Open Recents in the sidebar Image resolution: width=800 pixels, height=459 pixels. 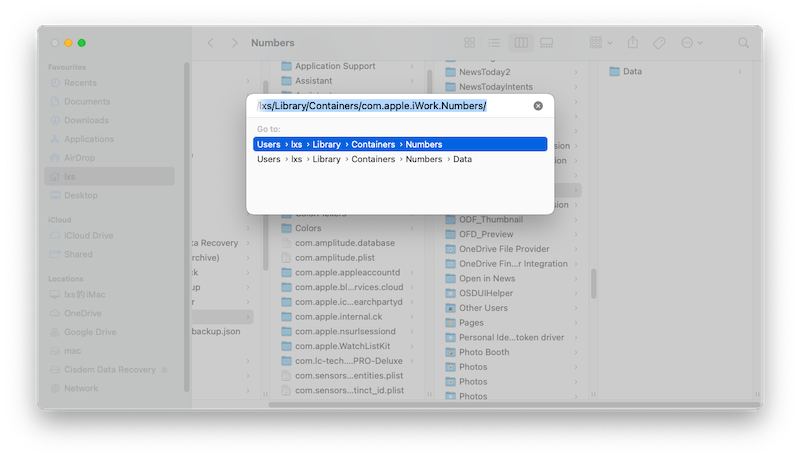109,83
